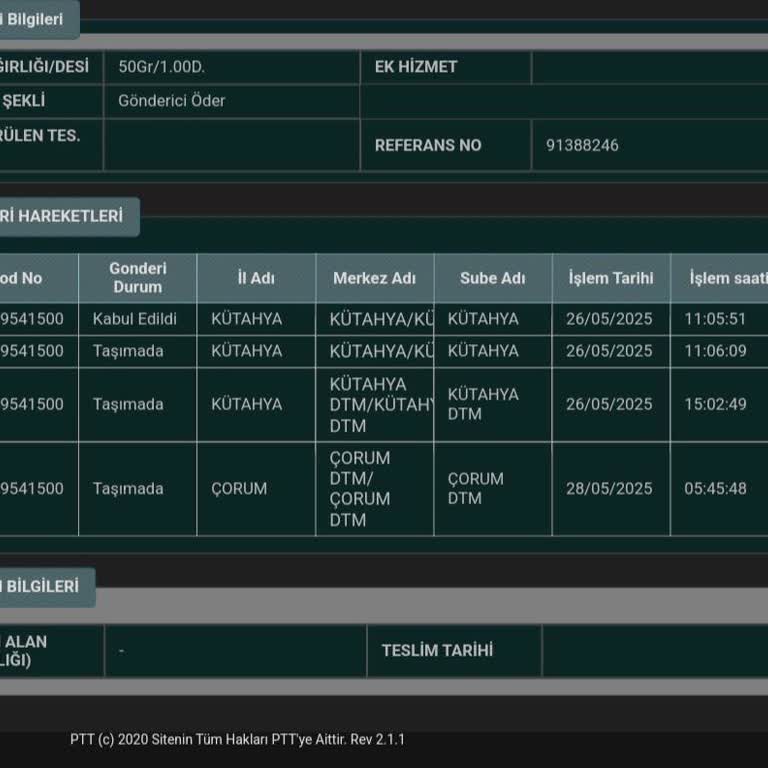Select the 15:02:49 time cell
This screenshot has height=768, width=768.
tap(715, 404)
